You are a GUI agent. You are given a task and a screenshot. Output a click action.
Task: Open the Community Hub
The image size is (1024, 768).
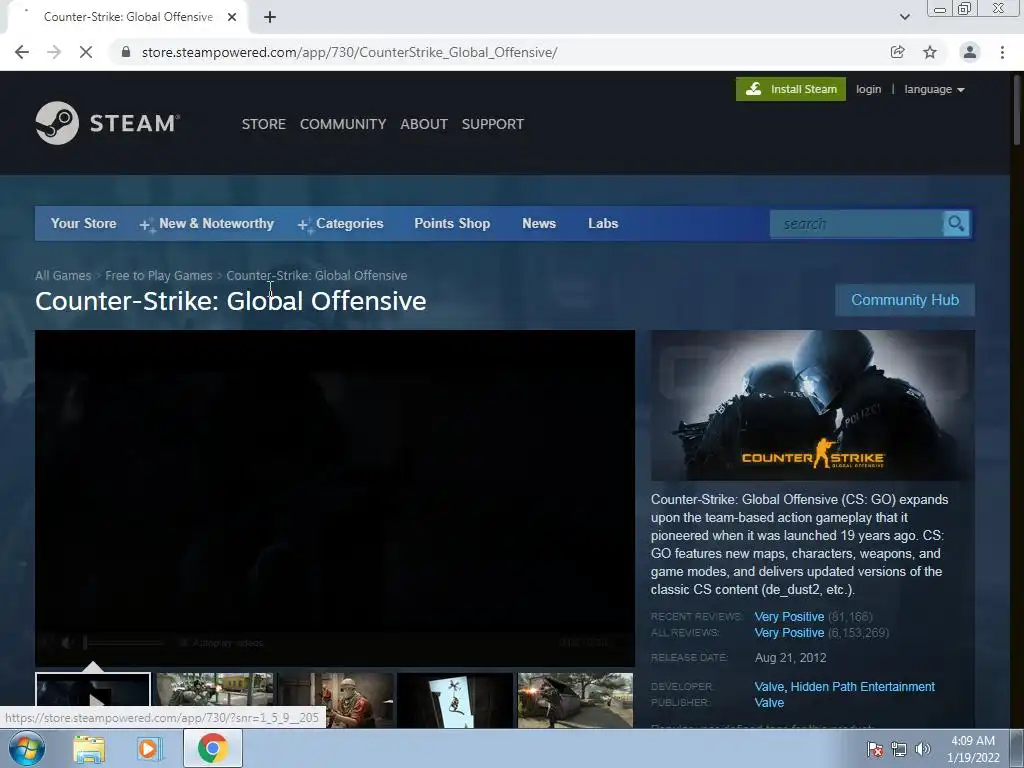coord(905,300)
